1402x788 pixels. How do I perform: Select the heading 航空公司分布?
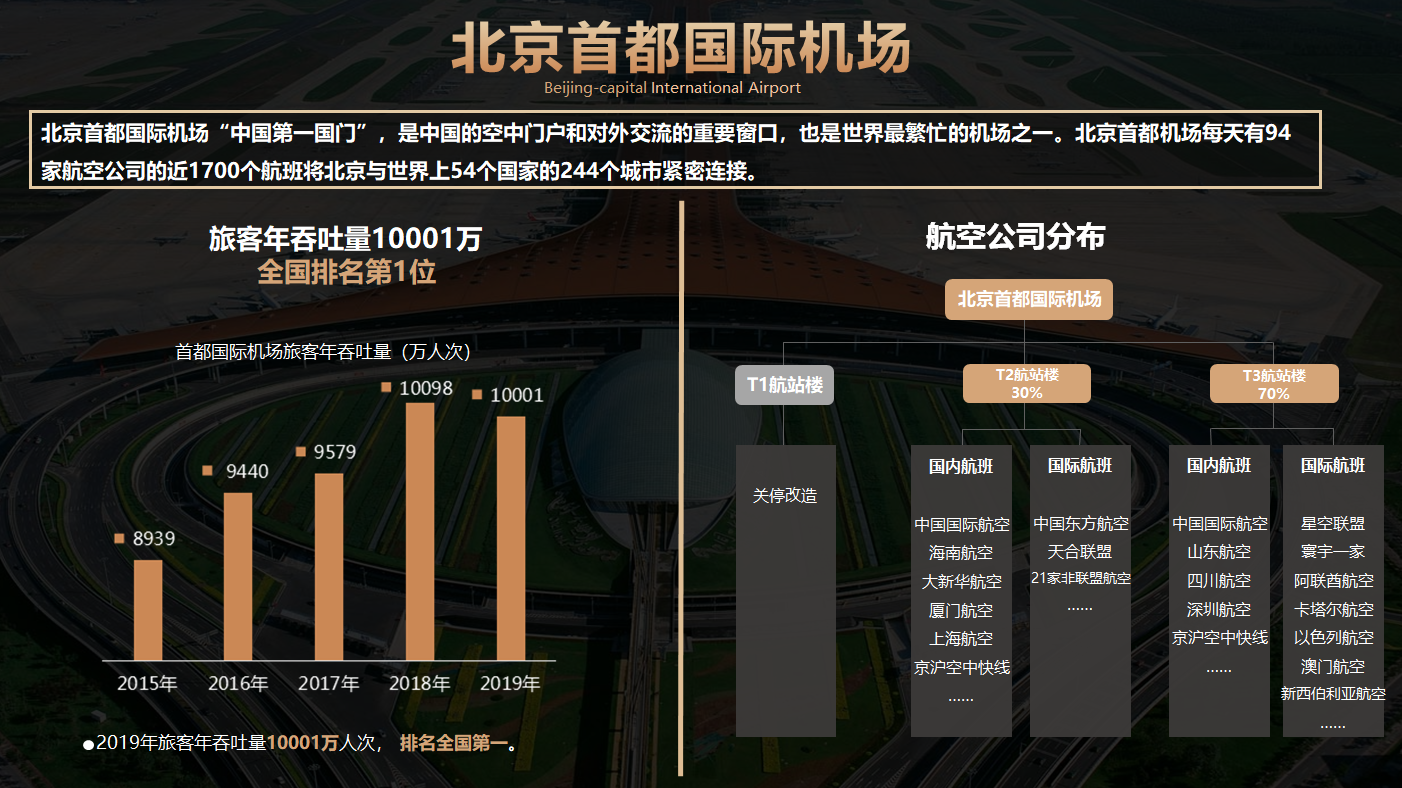click(x=1015, y=237)
